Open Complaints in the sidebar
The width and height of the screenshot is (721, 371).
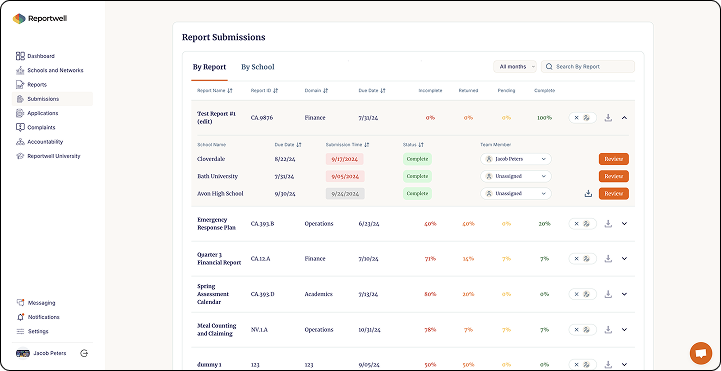(x=35, y=127)
